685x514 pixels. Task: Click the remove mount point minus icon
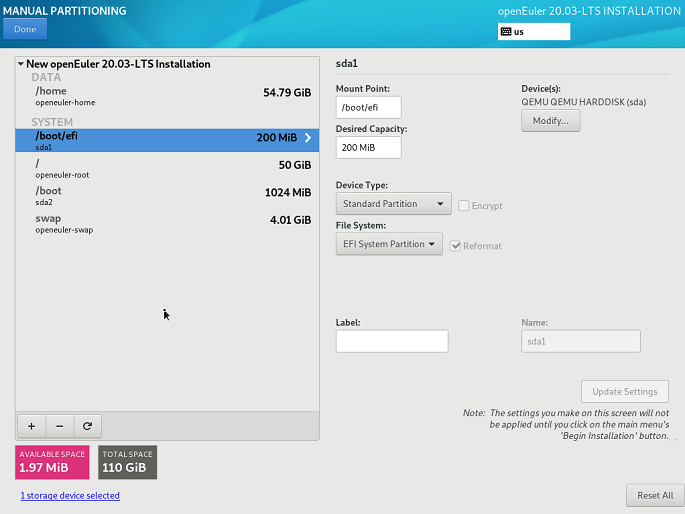[x=59, y=426]
